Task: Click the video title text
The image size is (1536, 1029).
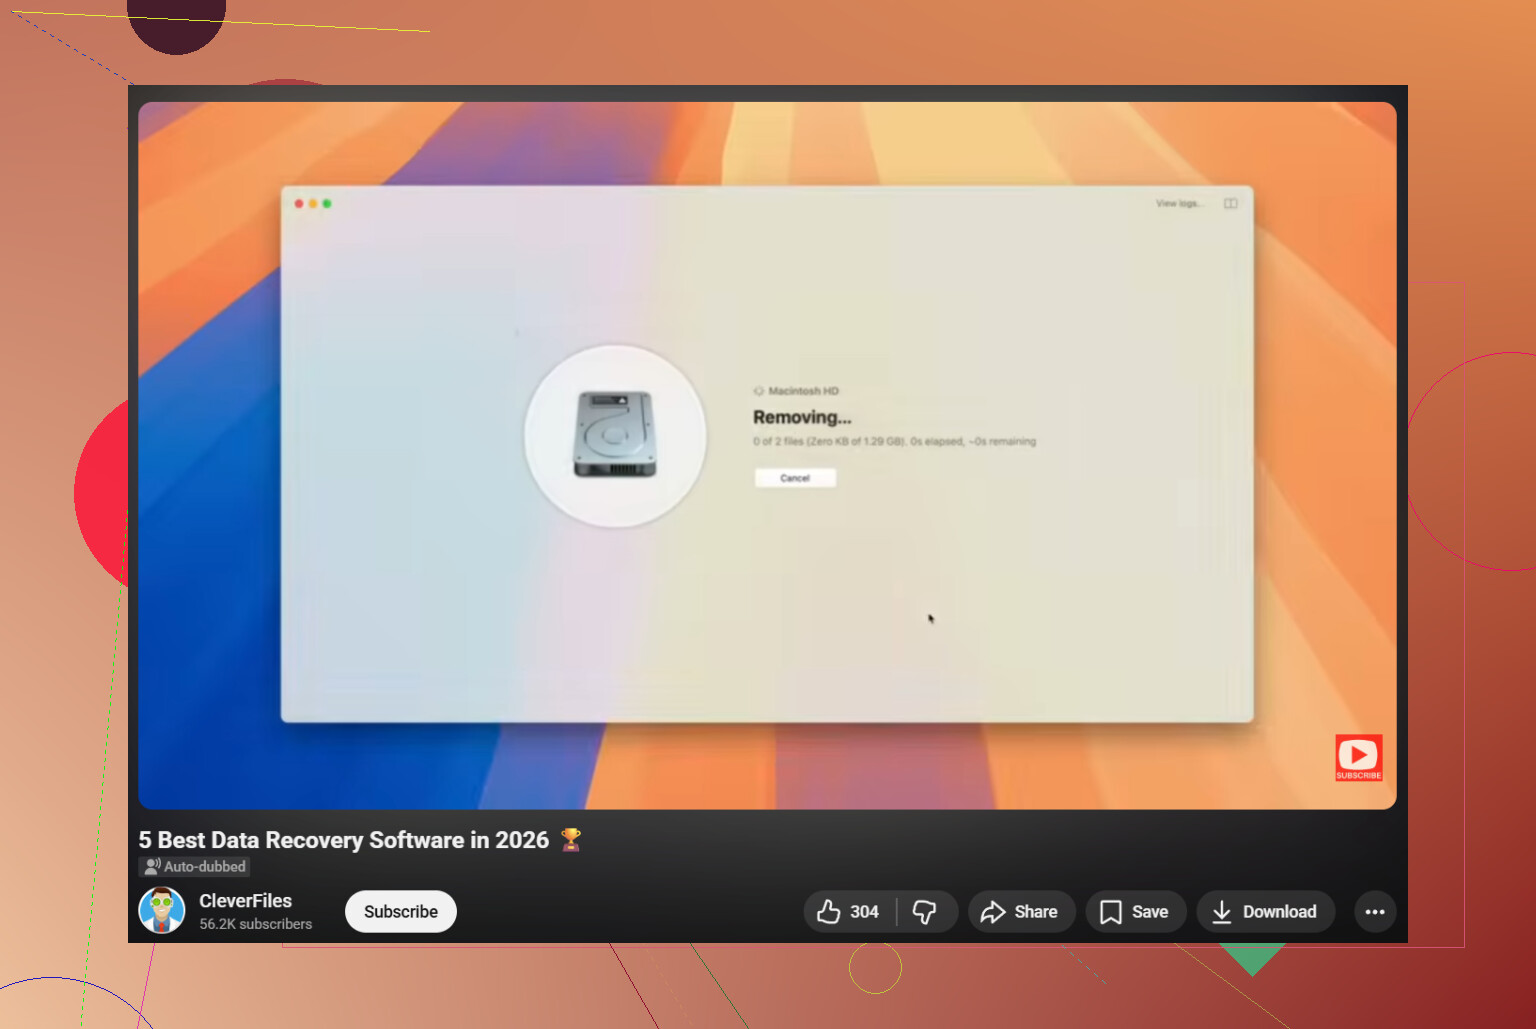Action: [x=344, y=840]
